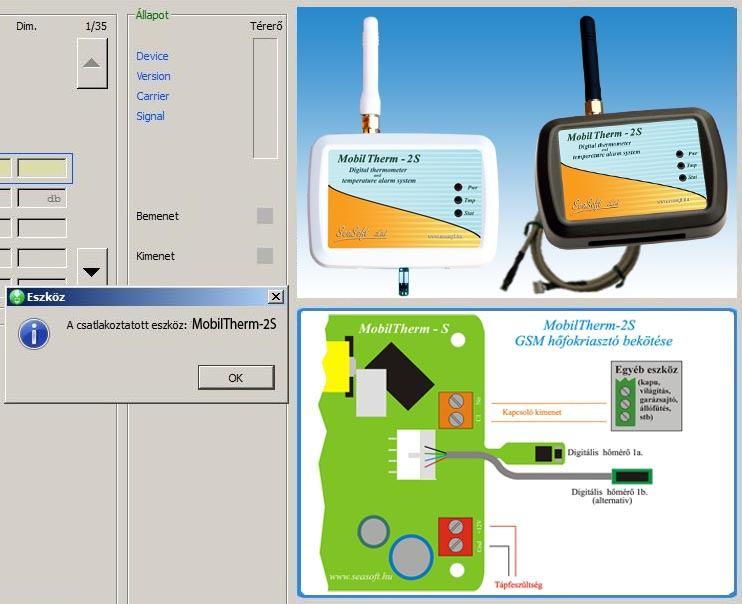This screenshot has height=604, width=742.
Task: Click the MobilTherm-2S device name in dialog
Action: [x=234, y=324]
